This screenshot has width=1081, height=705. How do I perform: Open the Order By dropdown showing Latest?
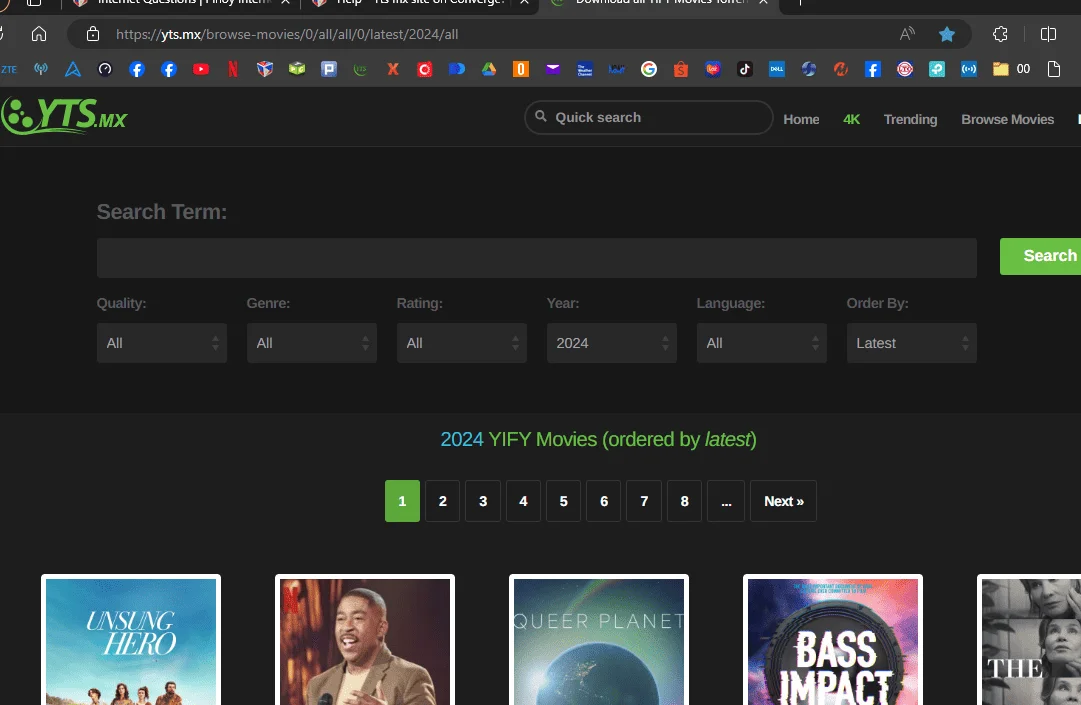tap(911, 343)
